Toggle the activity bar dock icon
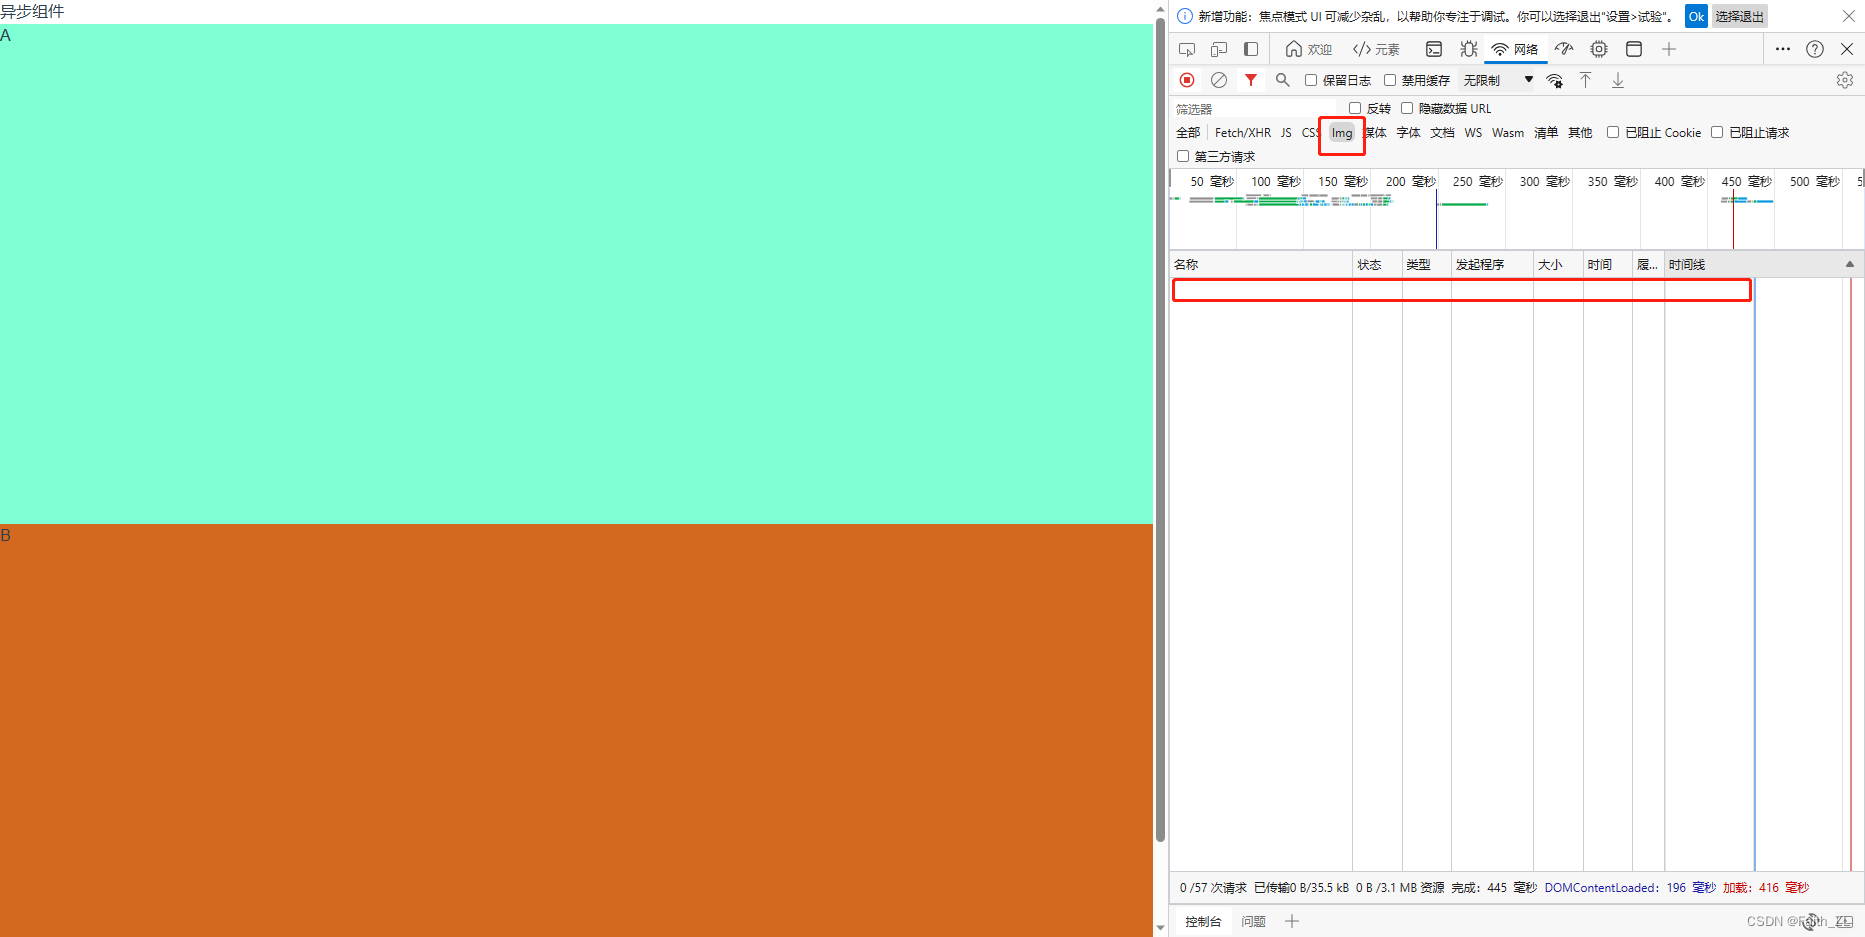Screen dimensions: 1865x937 tap(1251, 49)
